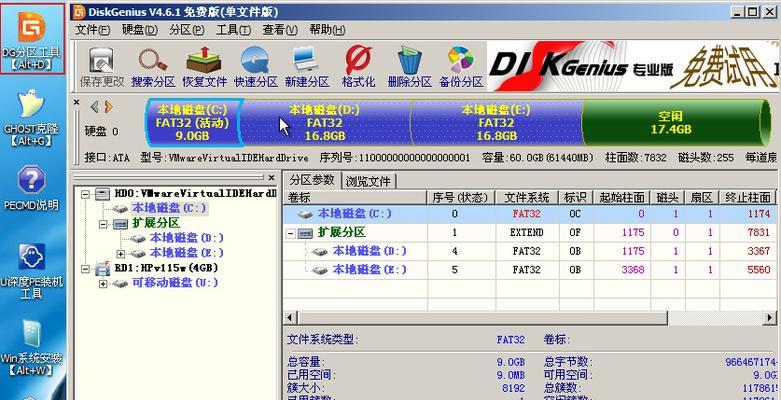Select 扩展分区 in the disk tree
Screen dimensions: 781x400
(156, 223)
